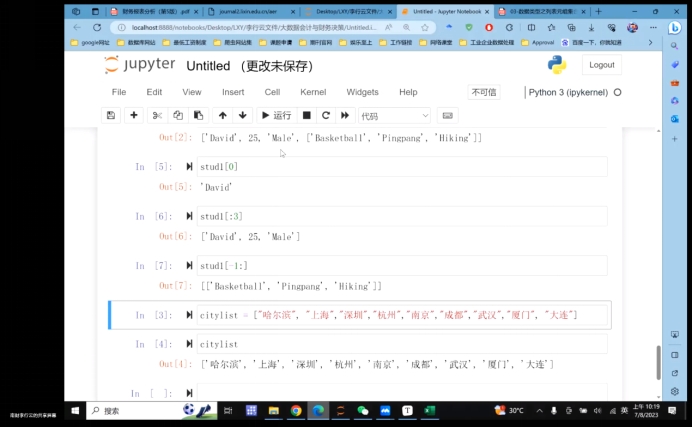Viewport: 693px width, 427px height.
Task: Cut the selected cells with scissors icon
Action: click(159, 116)
